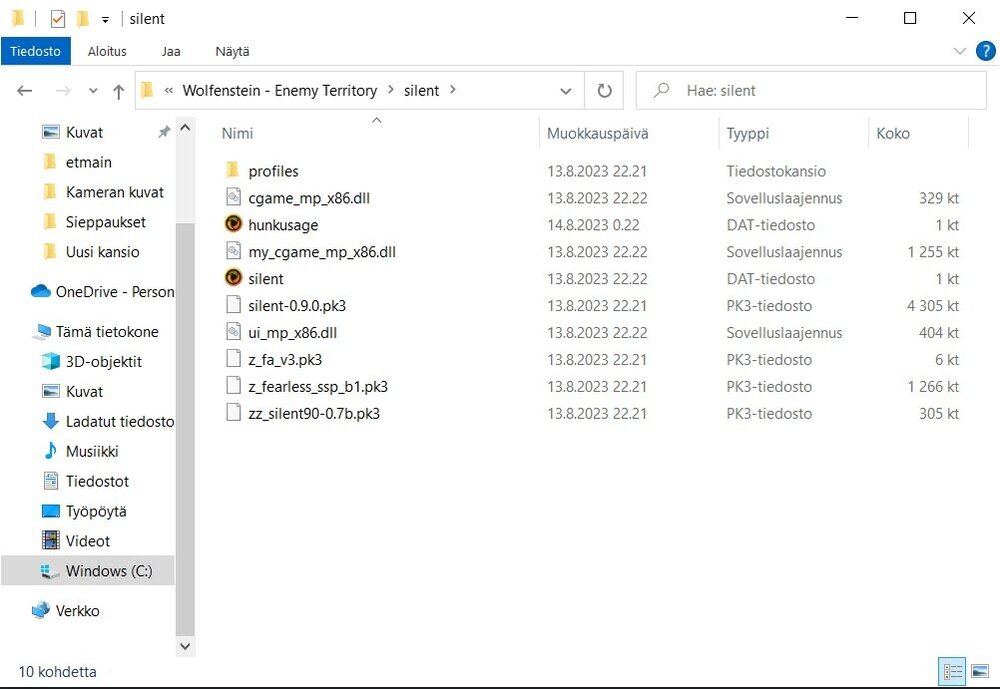Viewport: 1000px width, 689px height.
Task: Select Kameran kuvat in sidebar
Action: click(x=115, y=192)
